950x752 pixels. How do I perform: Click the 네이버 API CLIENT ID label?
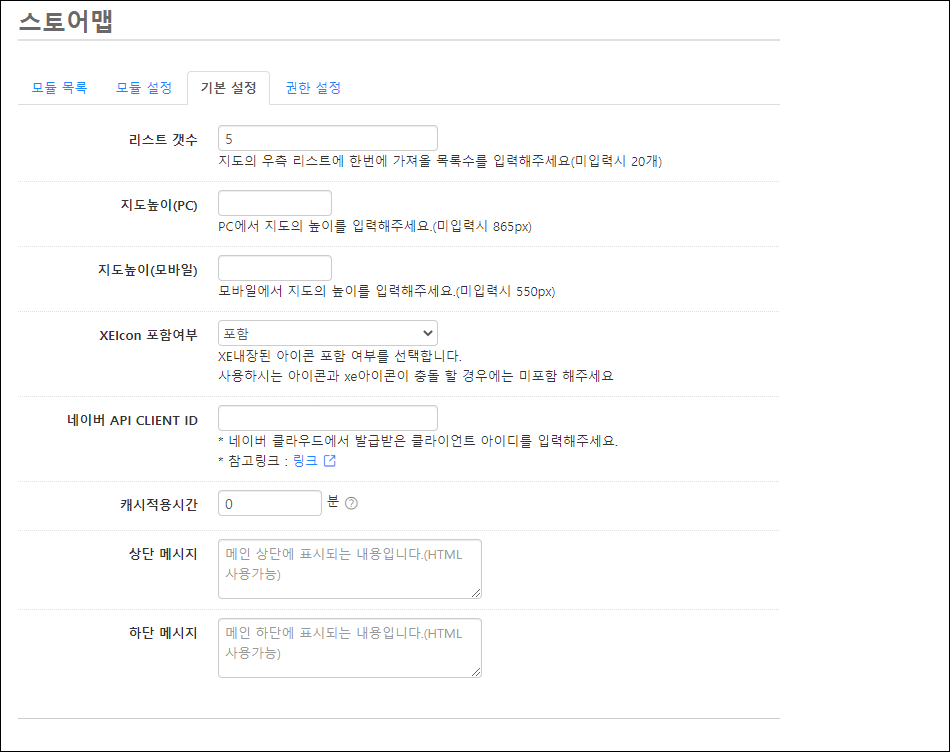point(132,421)
